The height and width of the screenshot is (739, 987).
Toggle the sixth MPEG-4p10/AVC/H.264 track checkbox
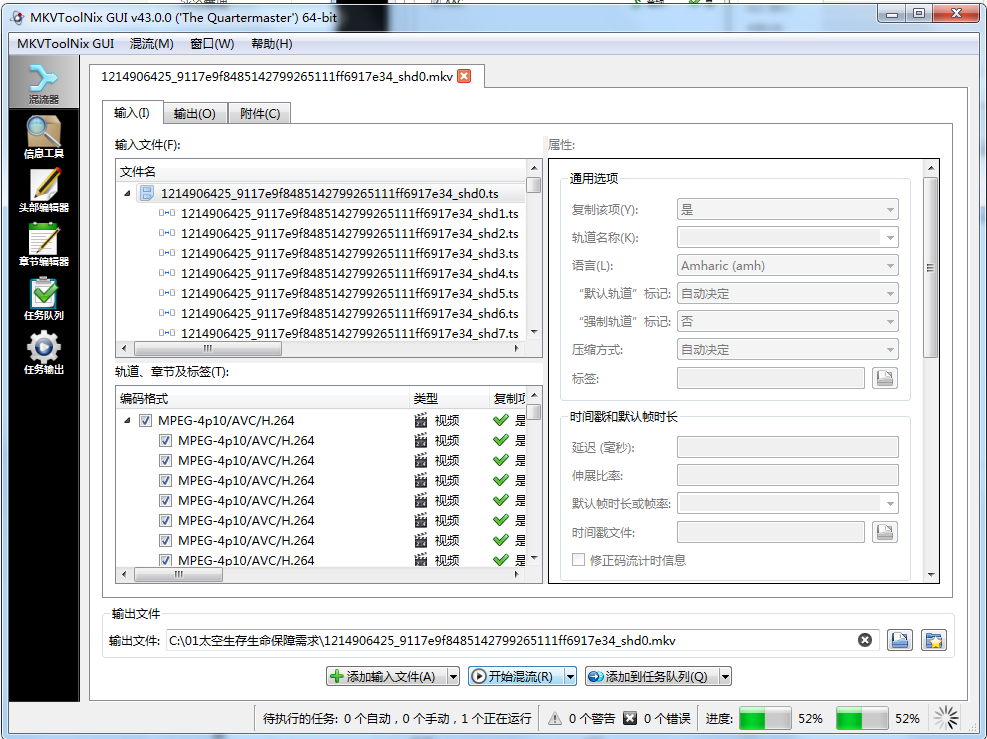click(x=166, y=521)
